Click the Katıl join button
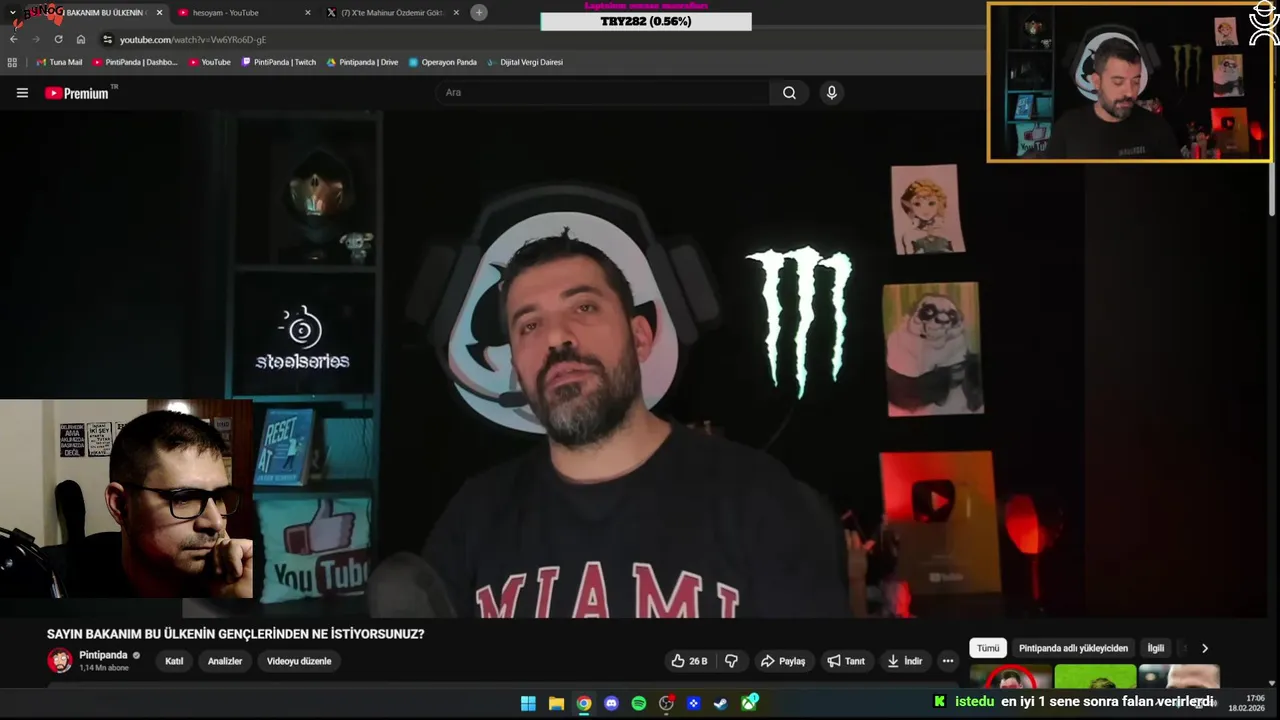The image size is (1280, 720). pyautogui.click(x=174, y=661)
